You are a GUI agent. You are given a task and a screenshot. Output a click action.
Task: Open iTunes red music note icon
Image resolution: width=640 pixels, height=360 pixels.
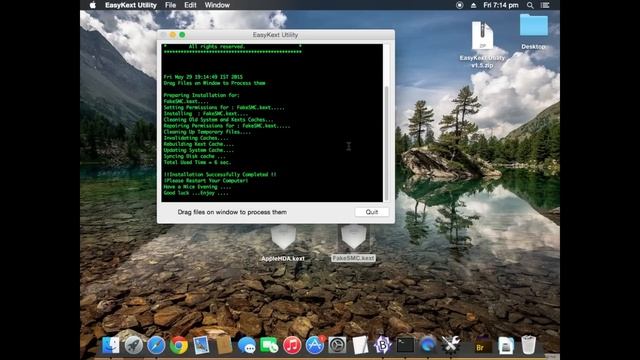[x=292, y=345]
